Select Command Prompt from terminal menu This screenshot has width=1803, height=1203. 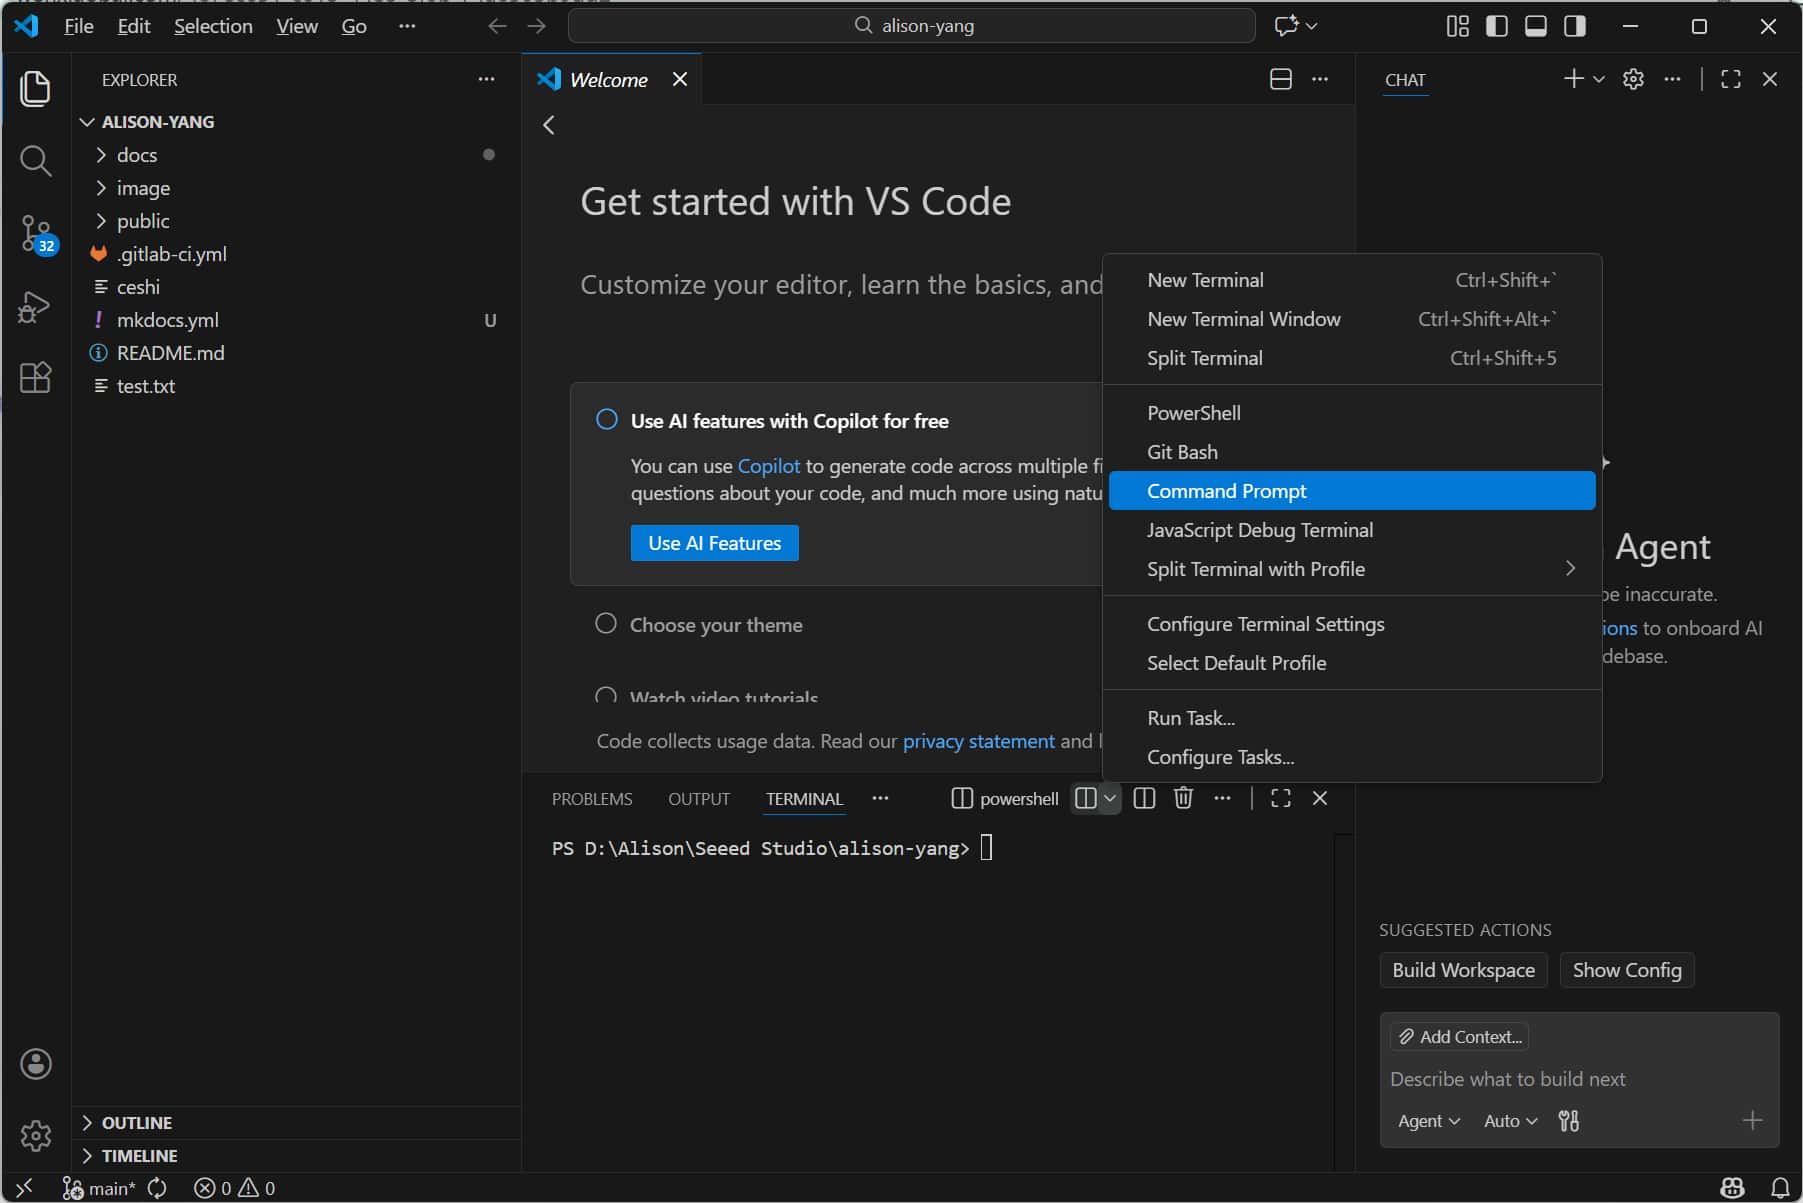[1227, 490]
